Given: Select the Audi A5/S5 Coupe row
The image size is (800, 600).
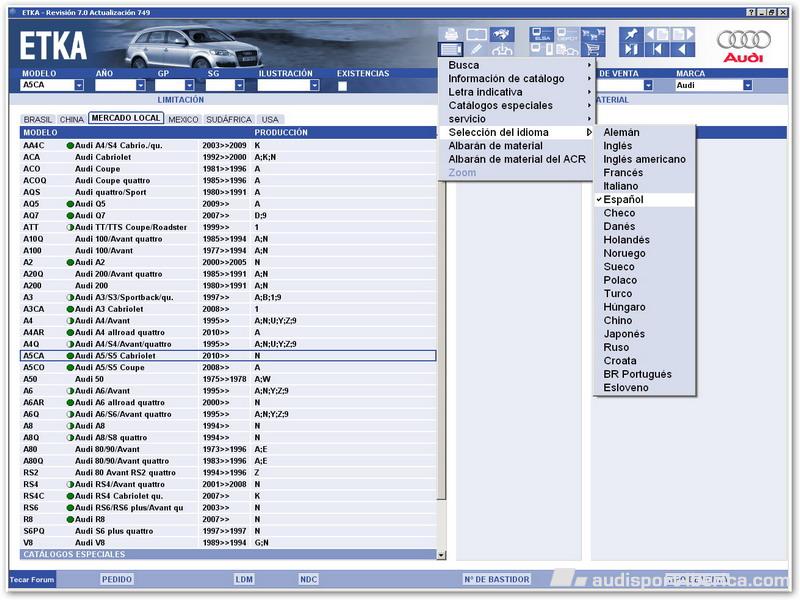Looking at the screenshot, I should click(228, 368).
